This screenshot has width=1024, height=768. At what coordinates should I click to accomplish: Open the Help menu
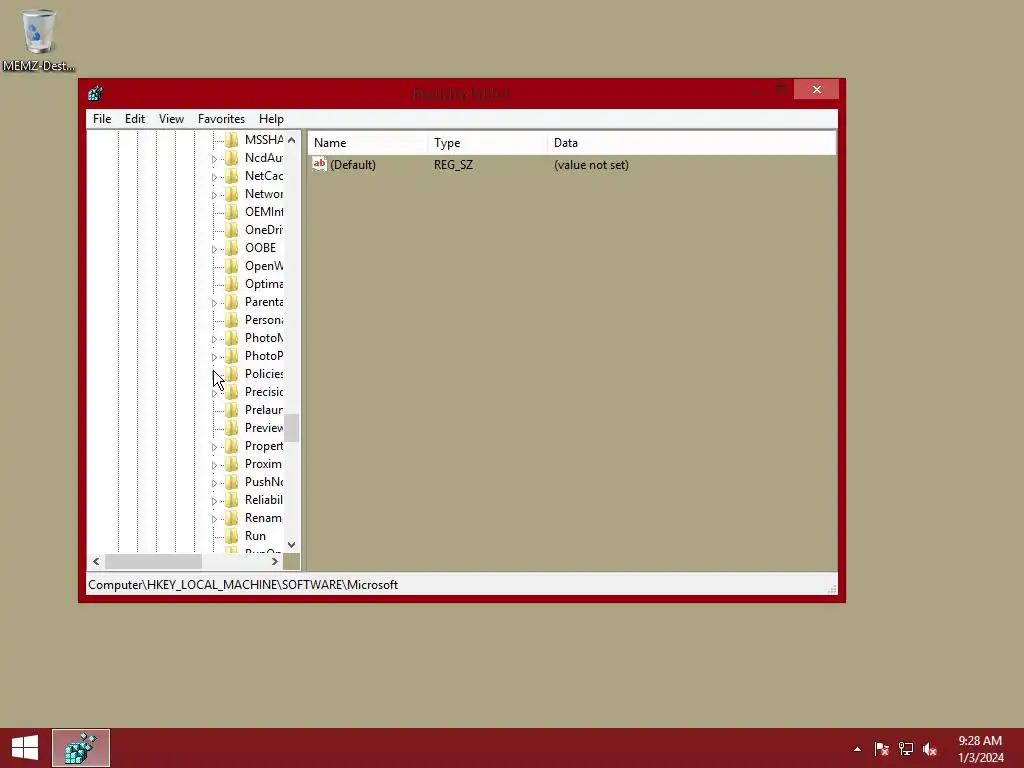271,119
